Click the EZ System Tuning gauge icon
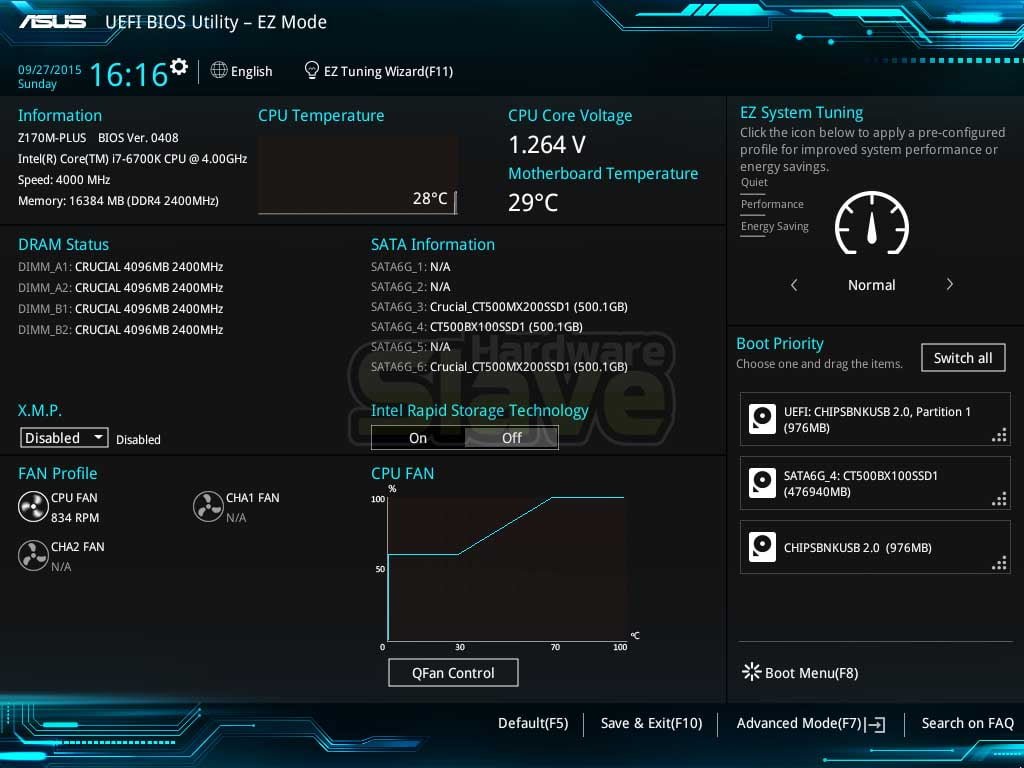The width and height of the screenshot is (1024, 768). [x=872, y=223]
